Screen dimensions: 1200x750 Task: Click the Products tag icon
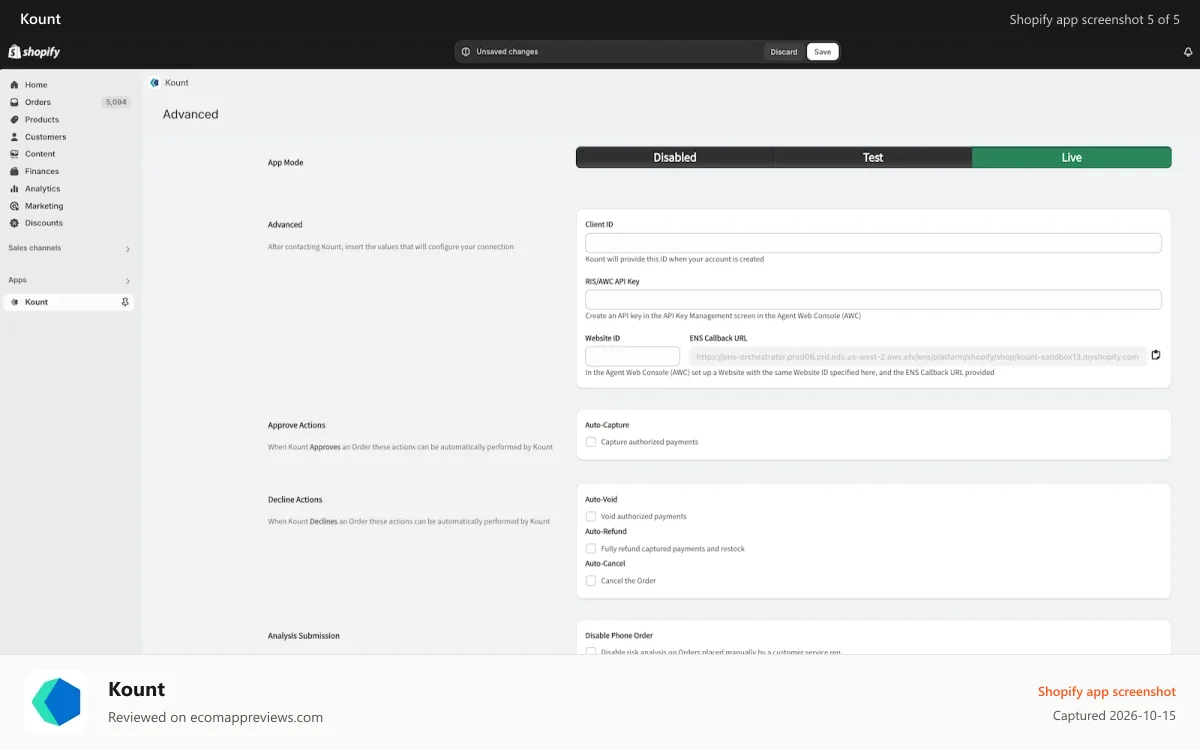click(14, 119)
